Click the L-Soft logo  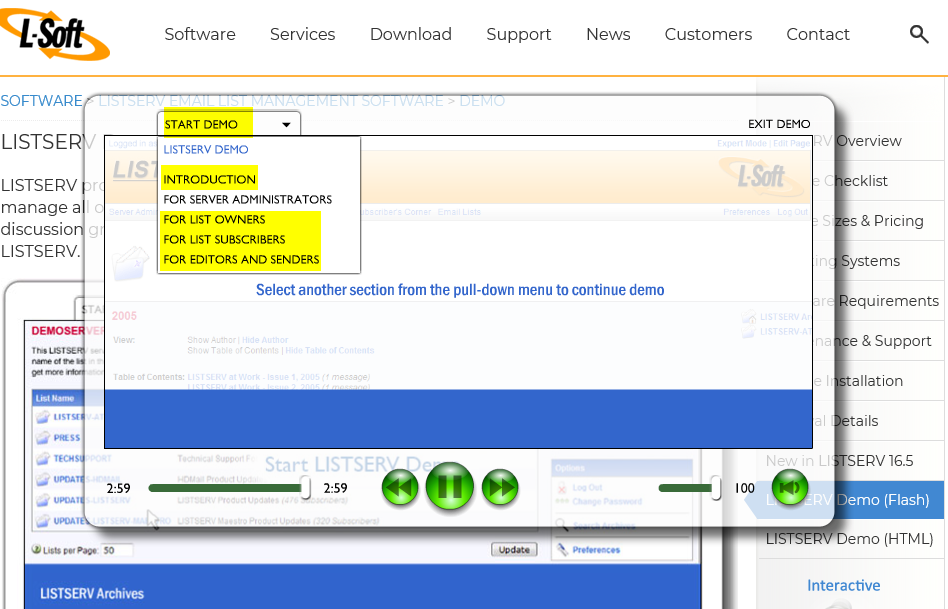pyautogui.click(x=54, y=34)
